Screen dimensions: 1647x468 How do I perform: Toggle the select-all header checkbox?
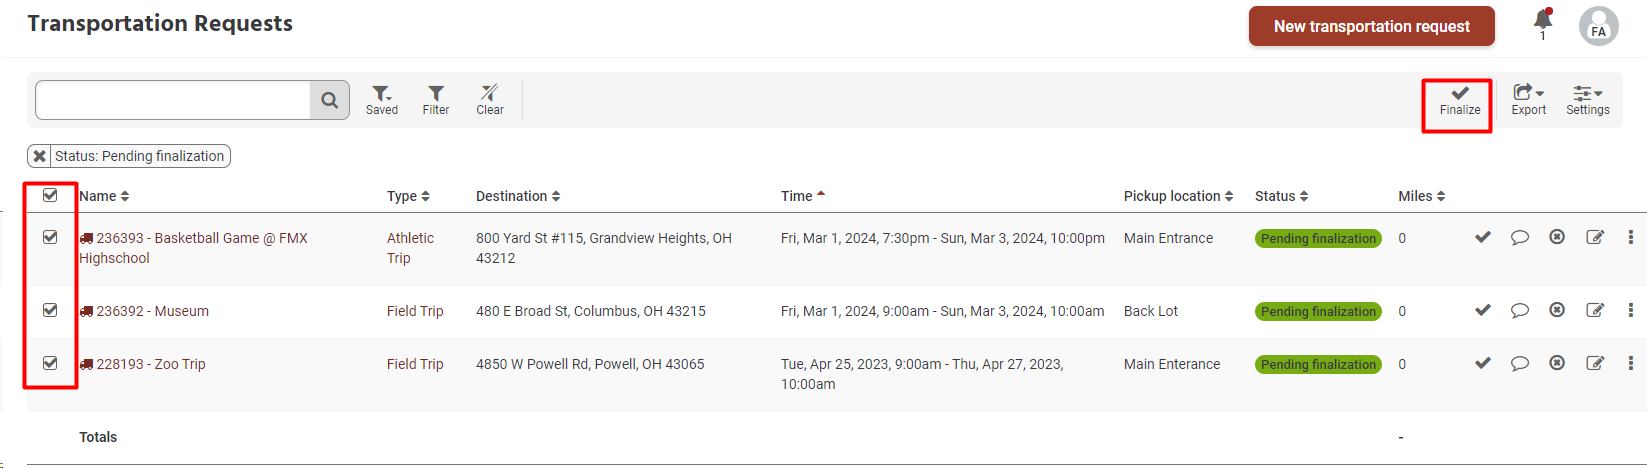(x=50, y=196)
